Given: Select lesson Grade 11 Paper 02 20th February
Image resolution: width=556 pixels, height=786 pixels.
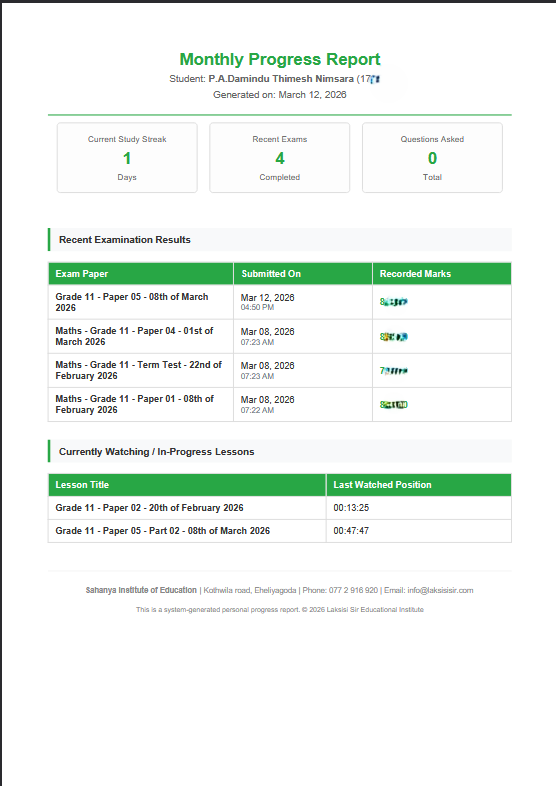Looking at the screenshot, I should coord(149,508).
